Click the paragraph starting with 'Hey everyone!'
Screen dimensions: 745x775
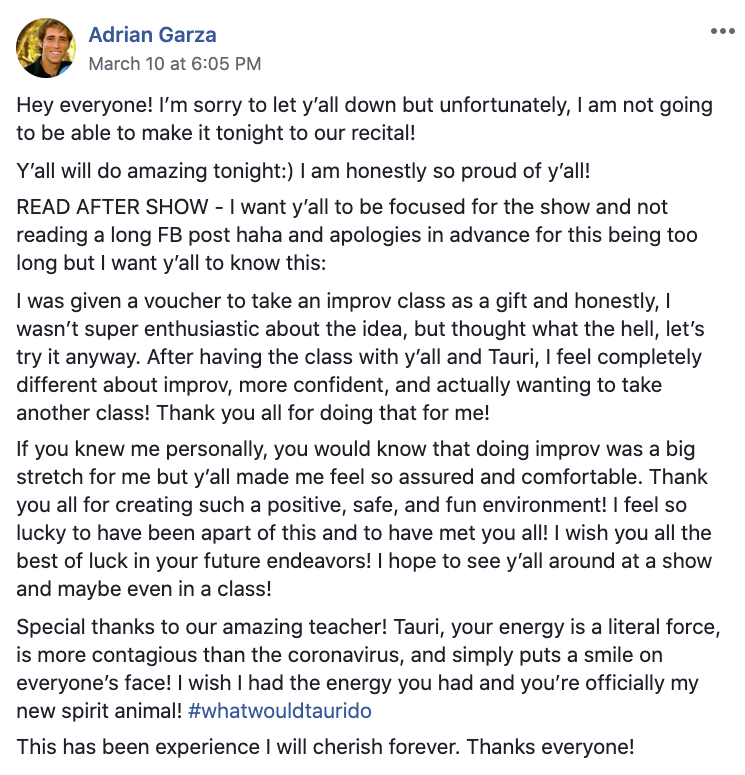[x=364, y=119]
